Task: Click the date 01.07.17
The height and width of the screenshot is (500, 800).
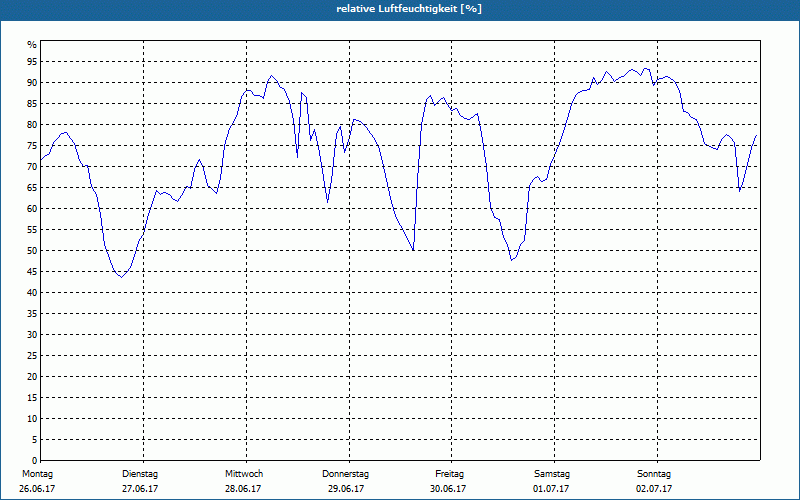Action: click(551, 489)
